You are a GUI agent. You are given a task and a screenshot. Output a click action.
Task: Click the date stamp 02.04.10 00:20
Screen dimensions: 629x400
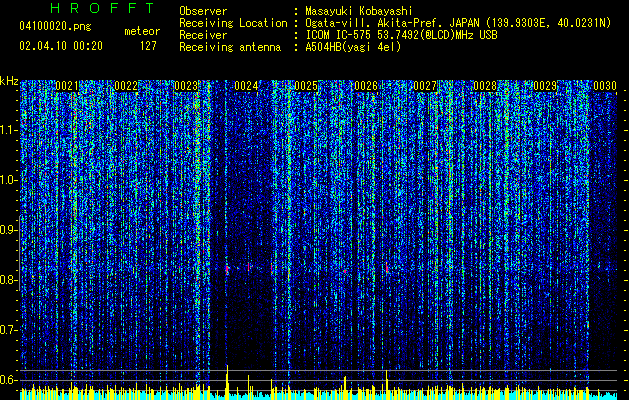tap(61, 46)
